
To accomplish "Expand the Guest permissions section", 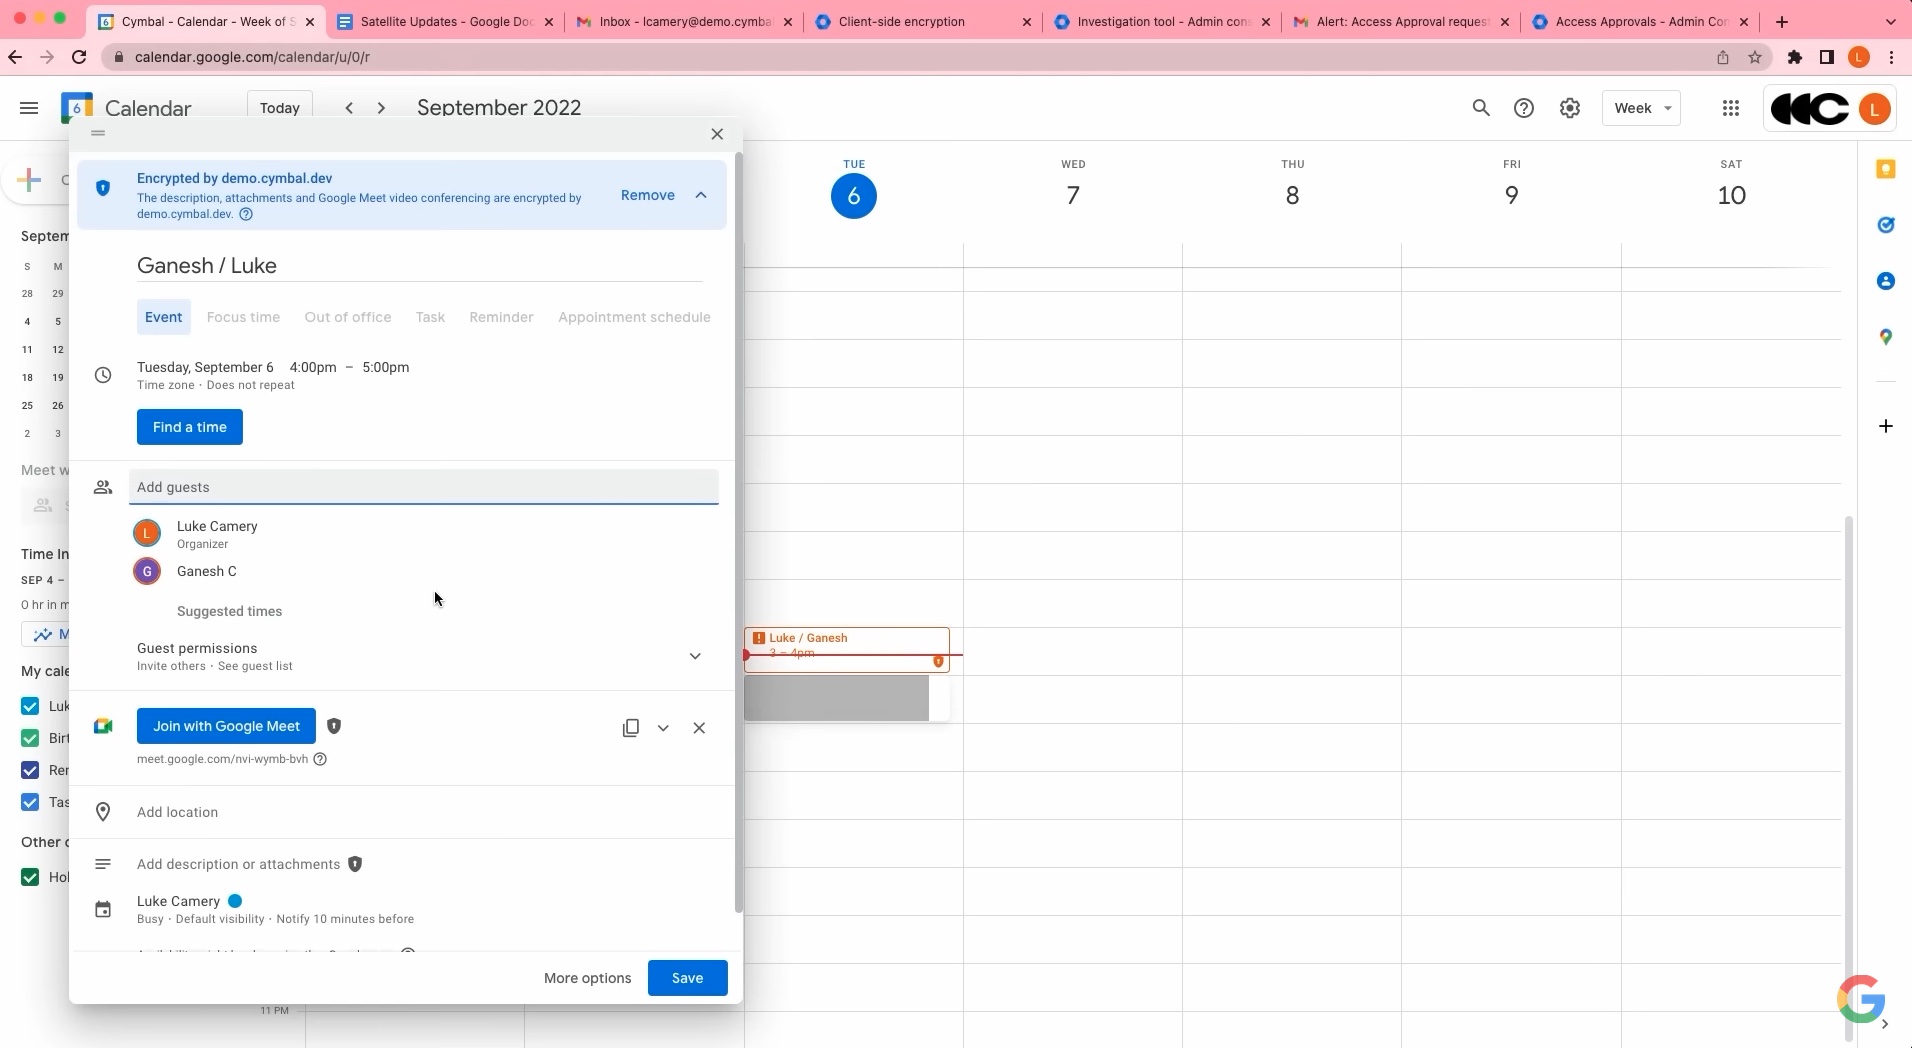I will coord(695,657).
